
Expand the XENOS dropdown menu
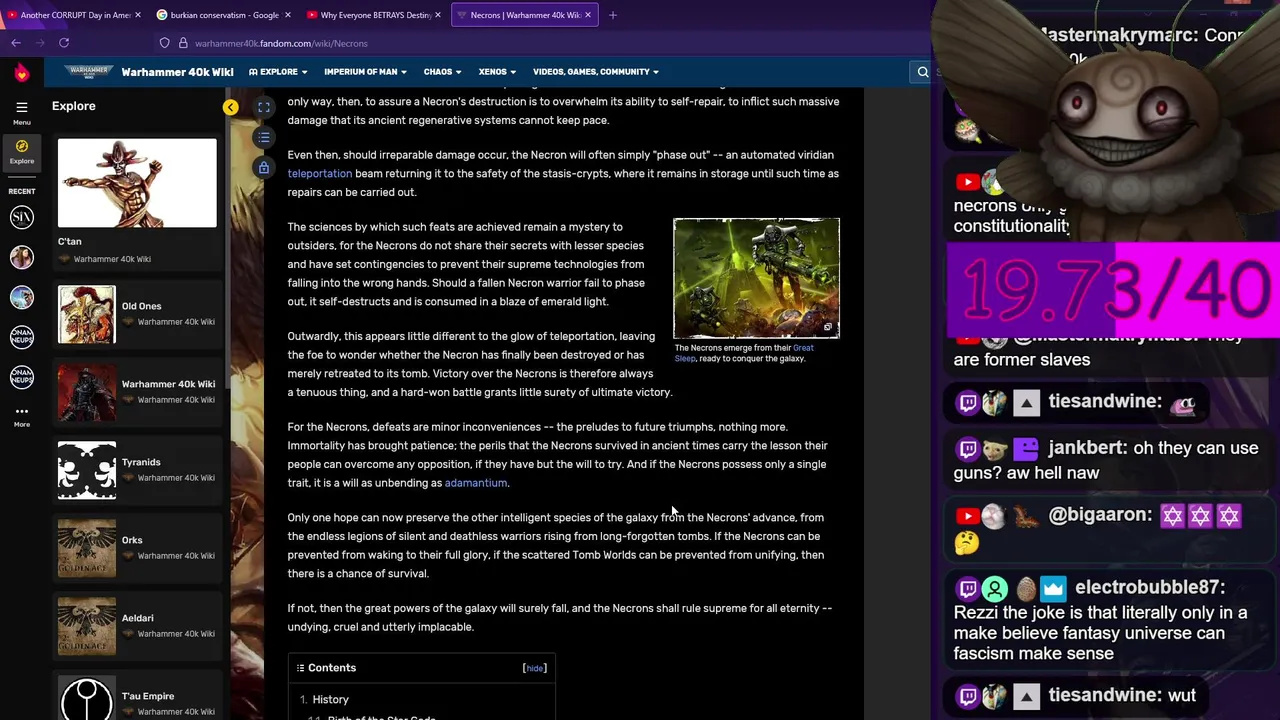click(x=497, y=72)
